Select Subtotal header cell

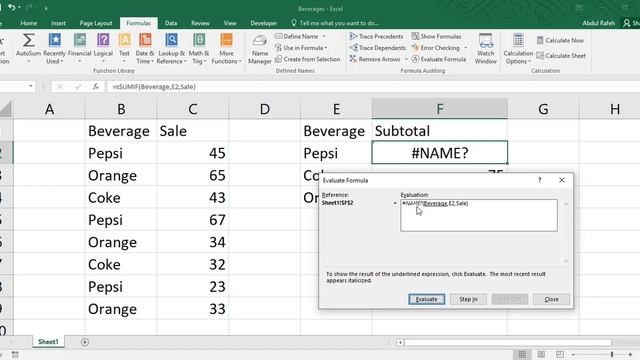tap(440, 131)
